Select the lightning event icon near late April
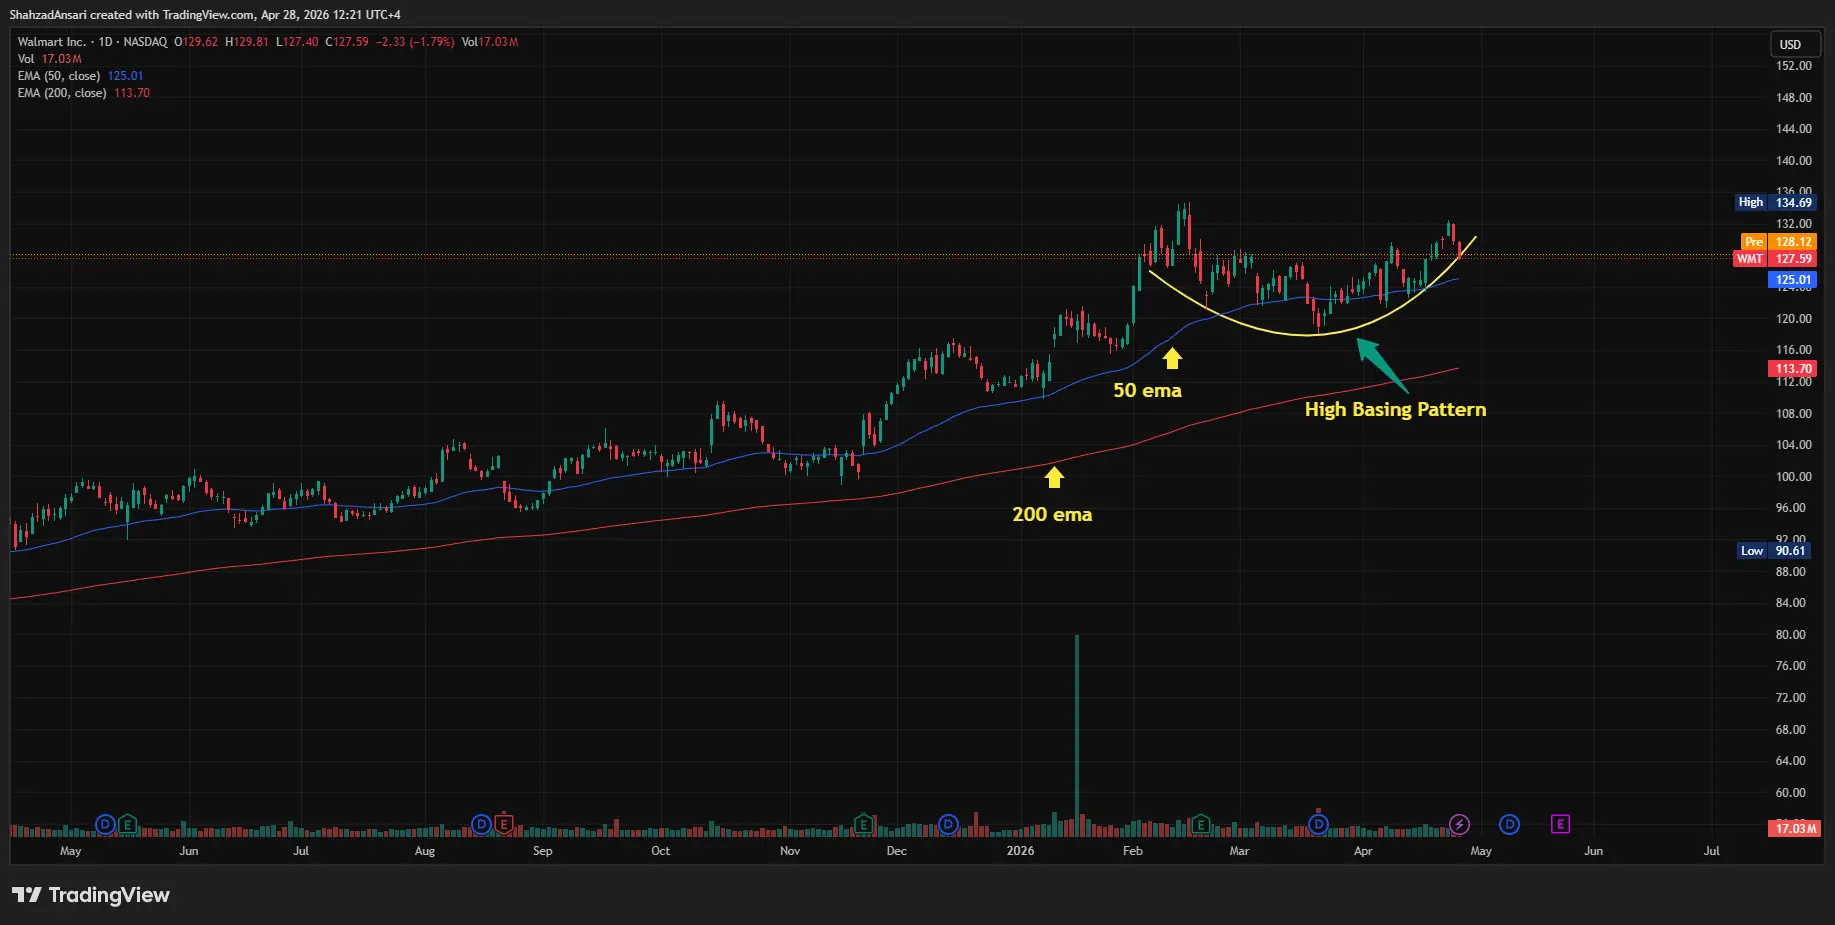1835x925 pixels. tap(1460, 824)
